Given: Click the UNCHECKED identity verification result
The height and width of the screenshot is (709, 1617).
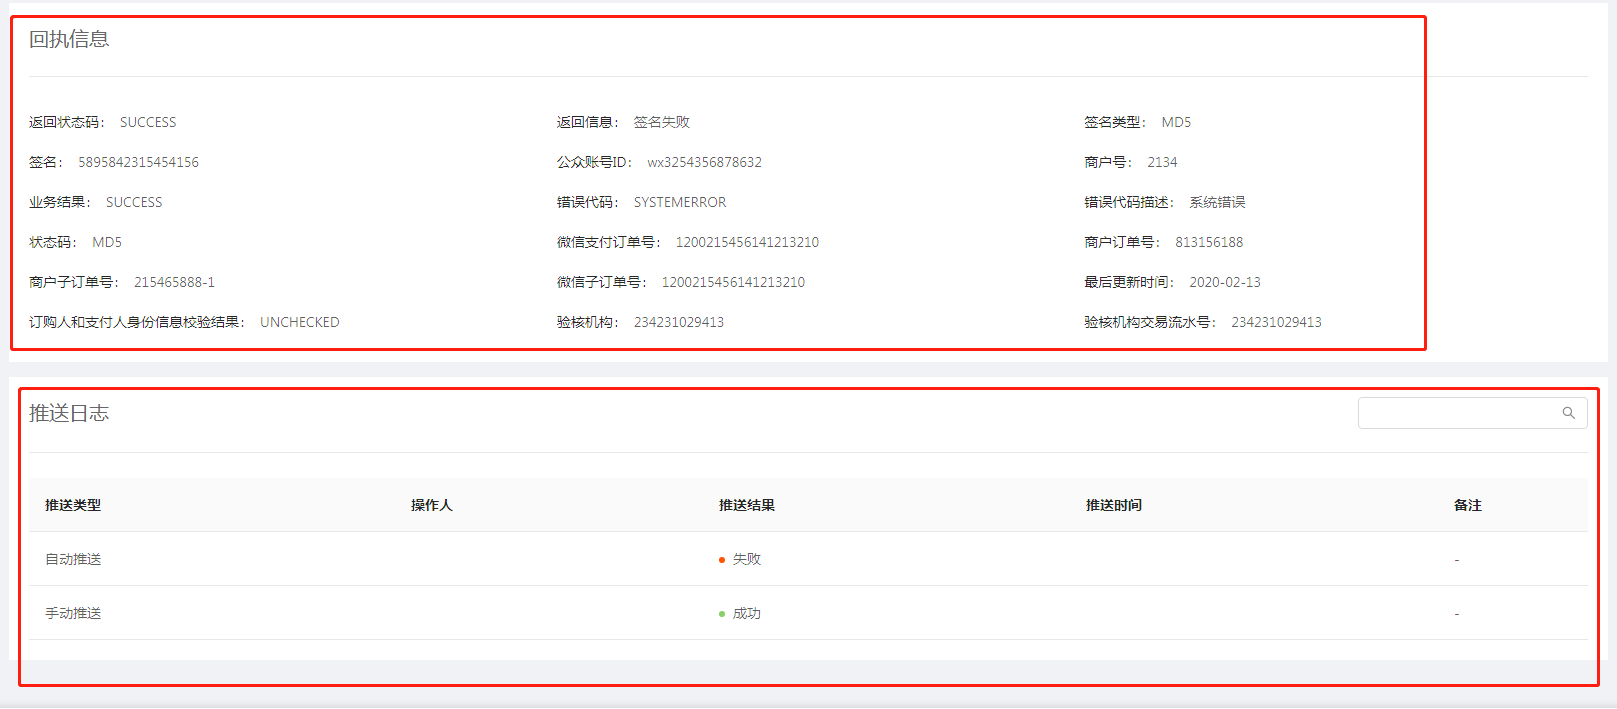Looking at the screenshot, I should click(x=300, y=322).
